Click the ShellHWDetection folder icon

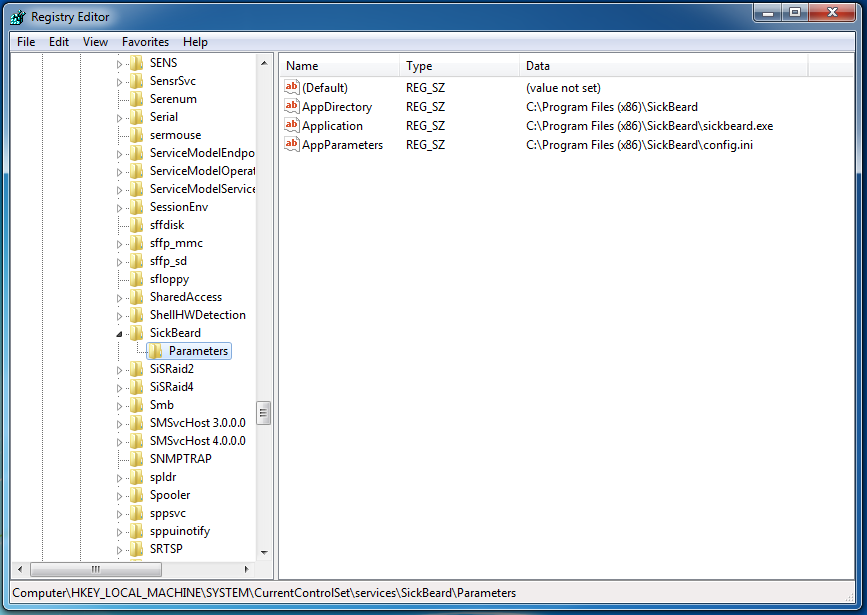(137, 315)
